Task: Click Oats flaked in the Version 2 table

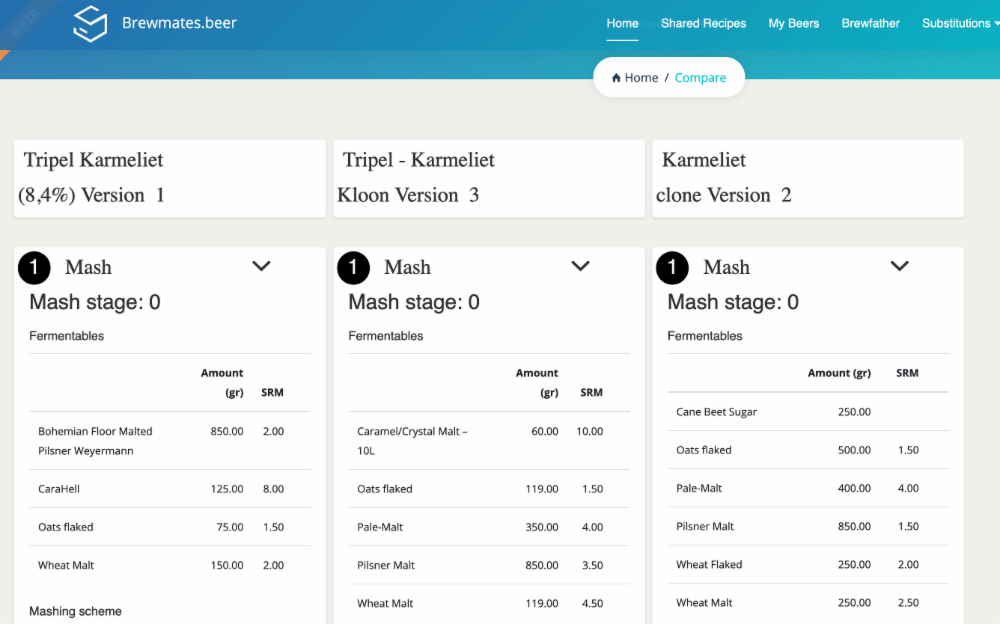Action: (703, 450)
